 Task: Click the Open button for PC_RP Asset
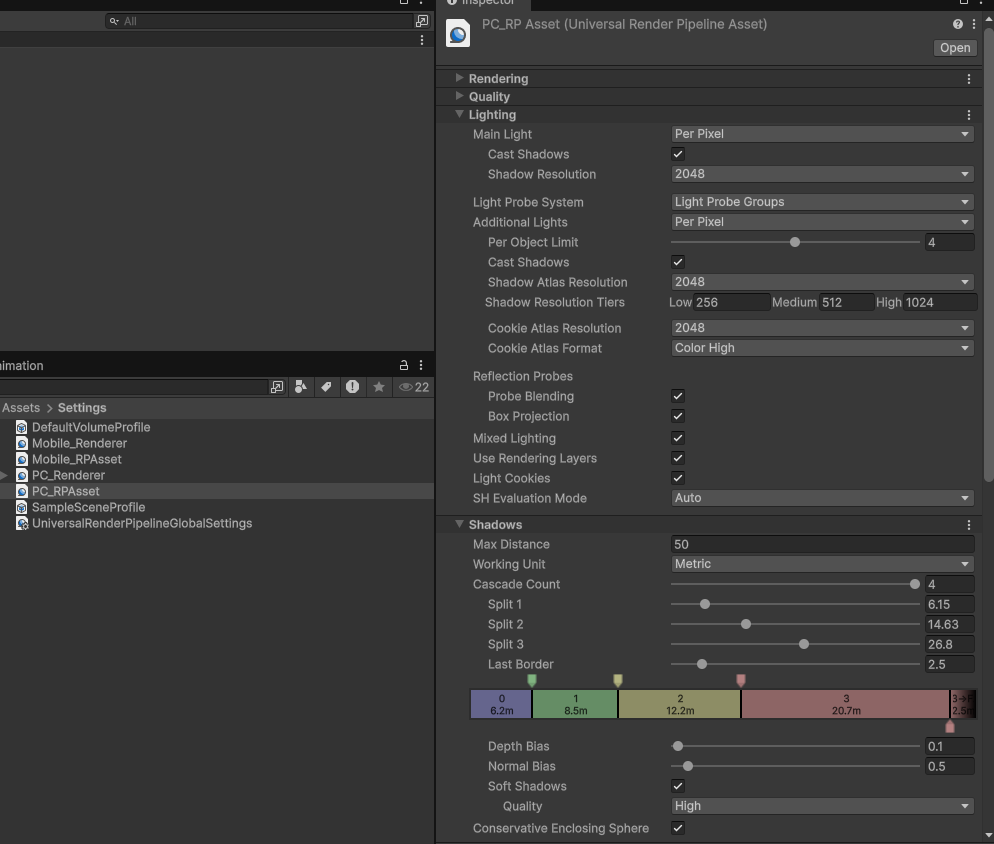pyautogui.click(x=954, y=48)
